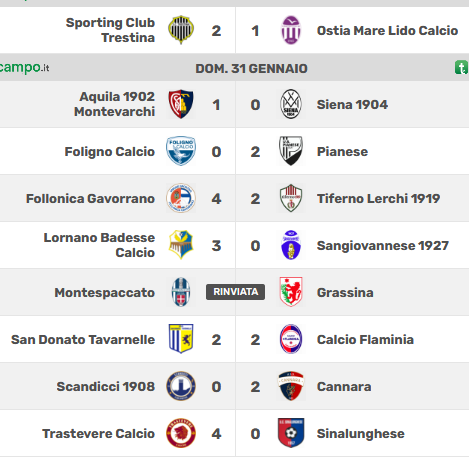This screenshot has height=464, width=469.
Task: Click the Sangiovannese 1927 blue badge
Action: (291, 245)
